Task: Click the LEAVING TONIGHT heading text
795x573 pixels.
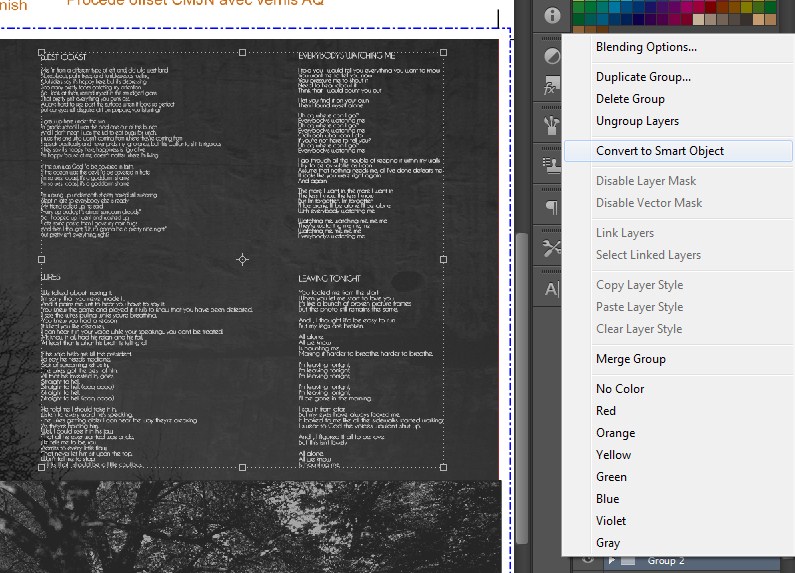Action: pyautogui.click(x=329, y=278)
